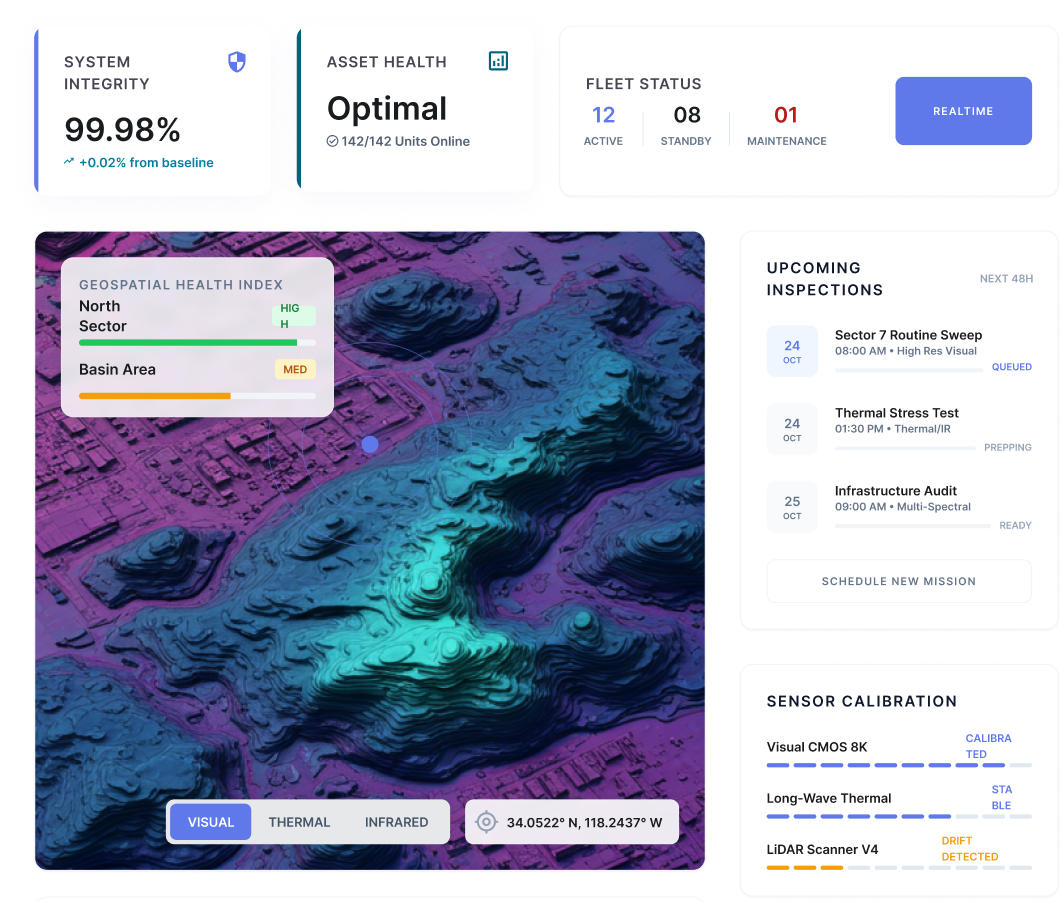Select the Infrastructure Audit inspection
The height and width of the screenshot is (902, 1061).
pos(895,491)
